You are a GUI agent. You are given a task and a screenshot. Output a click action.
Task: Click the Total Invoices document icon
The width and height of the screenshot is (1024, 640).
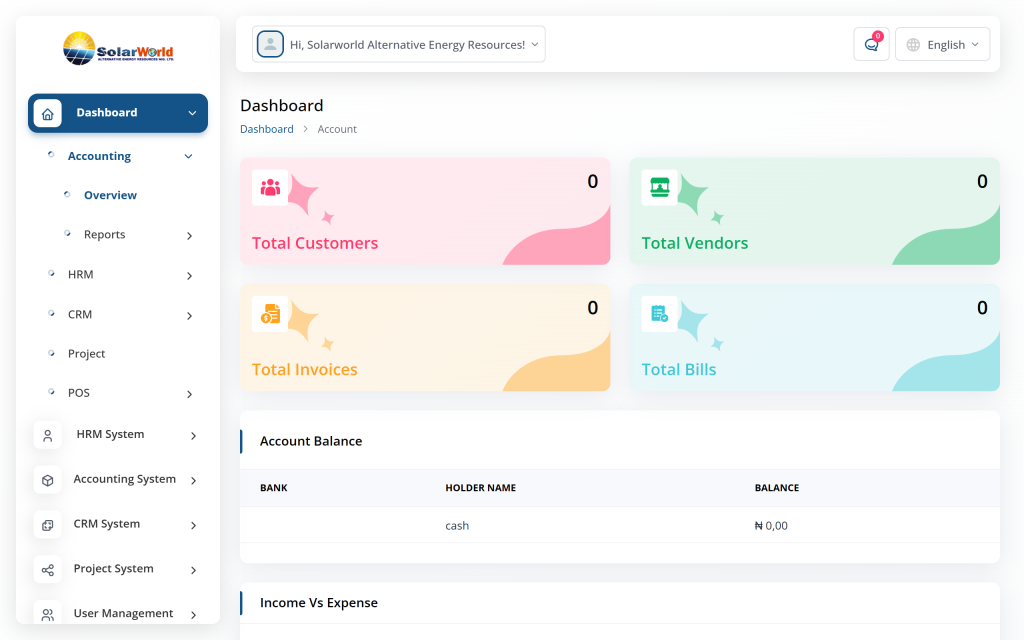click(270, 314)
